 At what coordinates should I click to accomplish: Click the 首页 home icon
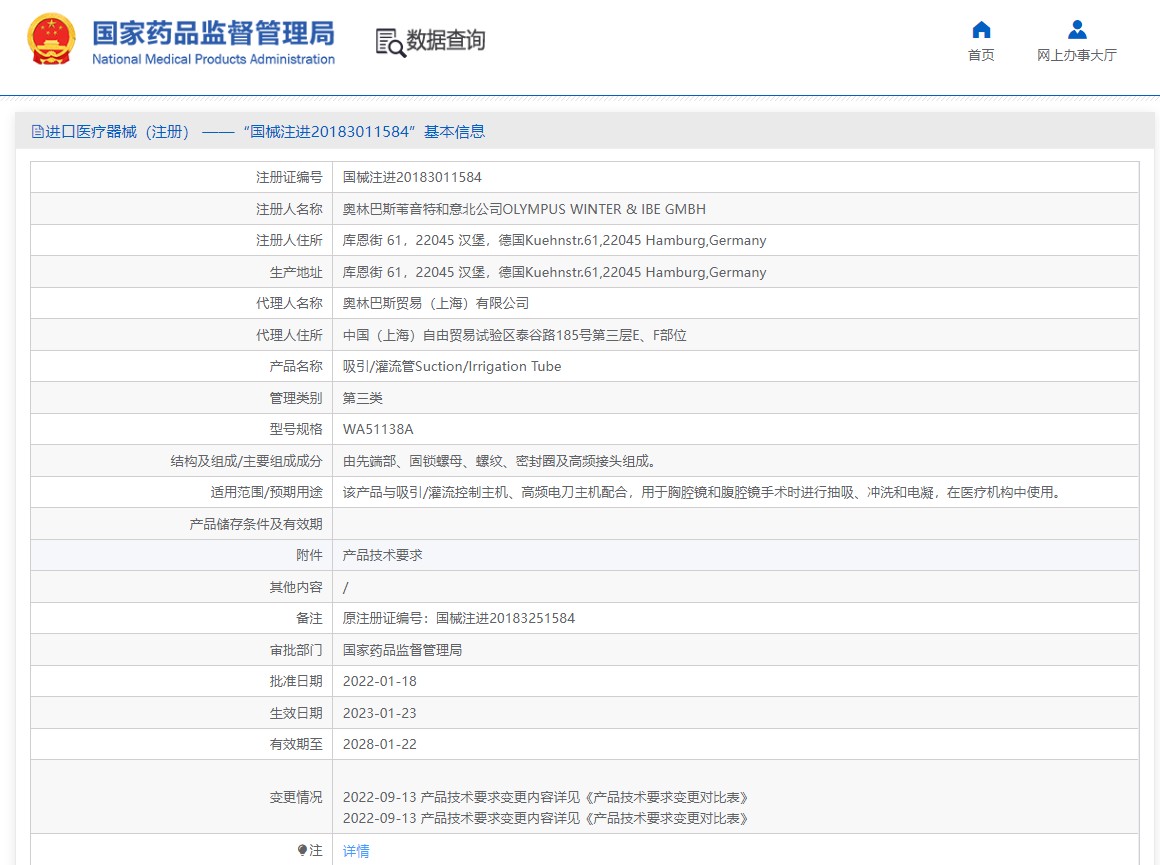981,30
